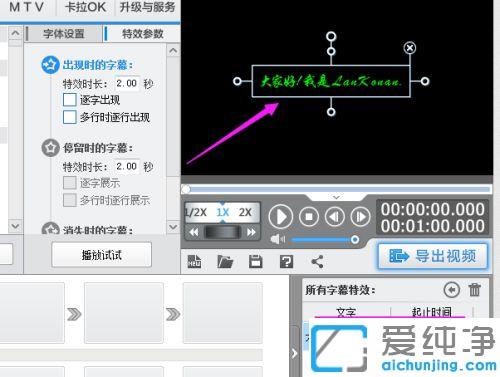The height and width of the screenshot is (377, 500).
Task: Click 文字 column header
Action: (346, 312)
